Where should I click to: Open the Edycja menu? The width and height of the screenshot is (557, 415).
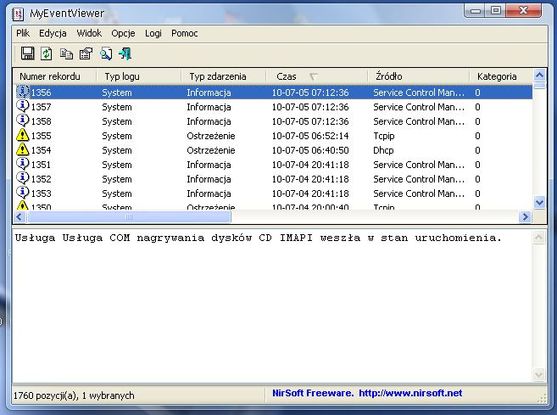(x=53, y=33)
